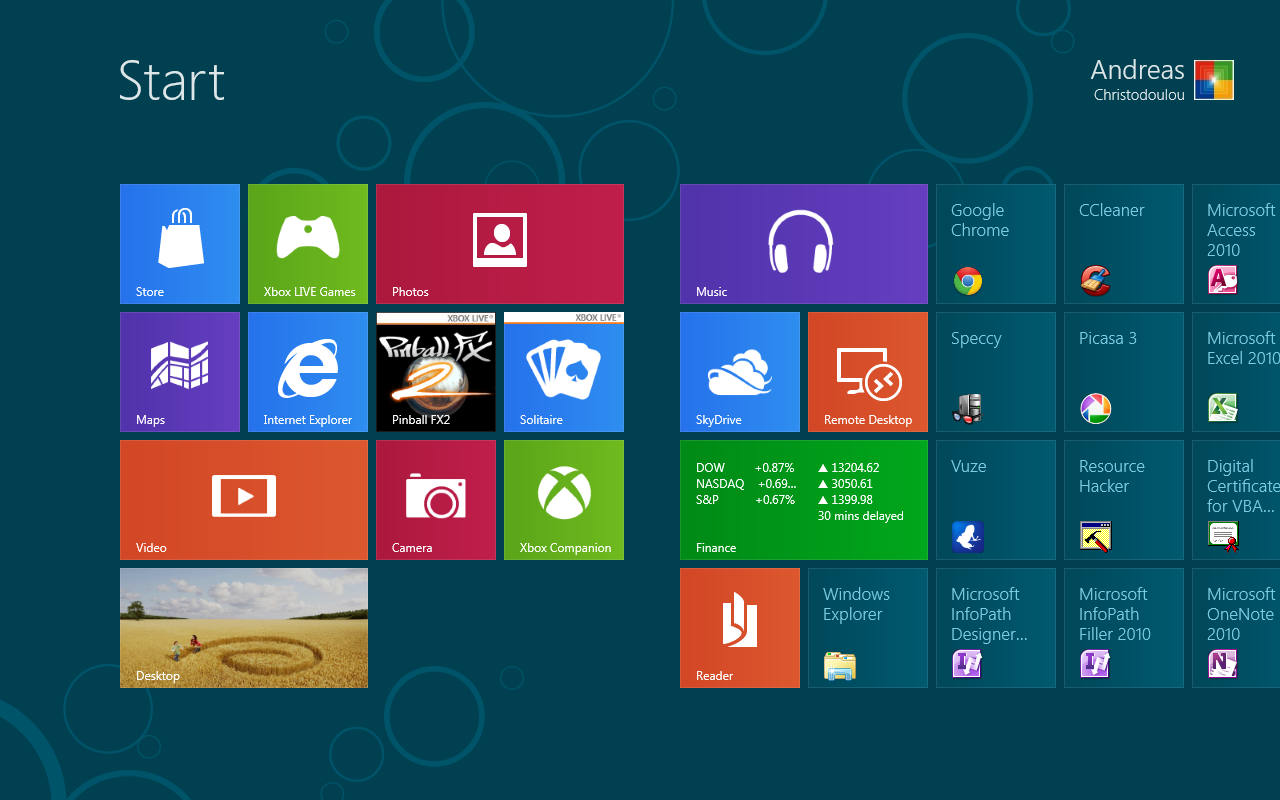
Task: Open the SkyDrive tile
Action: click(740, 372)
